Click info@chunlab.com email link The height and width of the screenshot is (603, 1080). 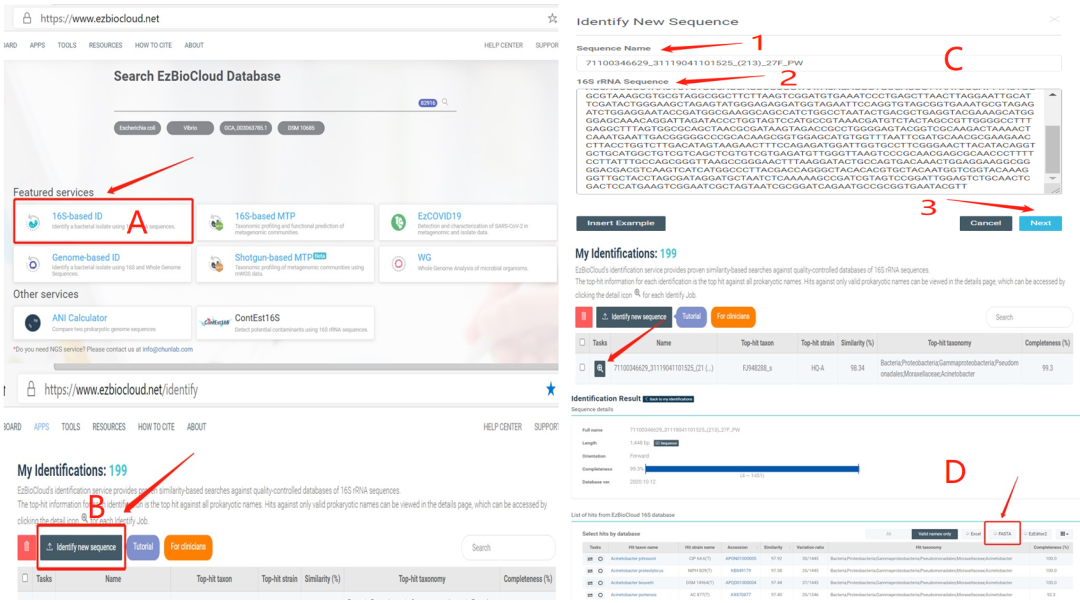click(x=167, y=349)
